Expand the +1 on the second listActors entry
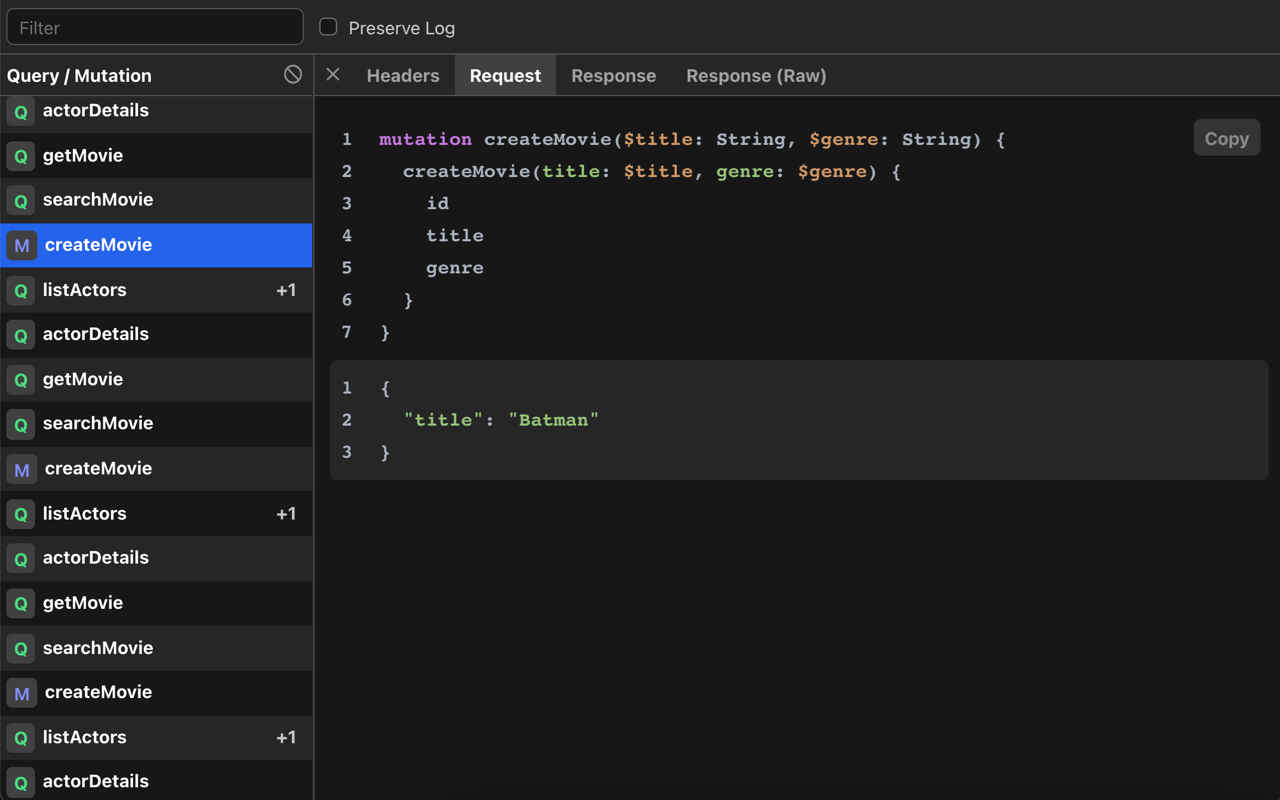 tap(286, 513)
